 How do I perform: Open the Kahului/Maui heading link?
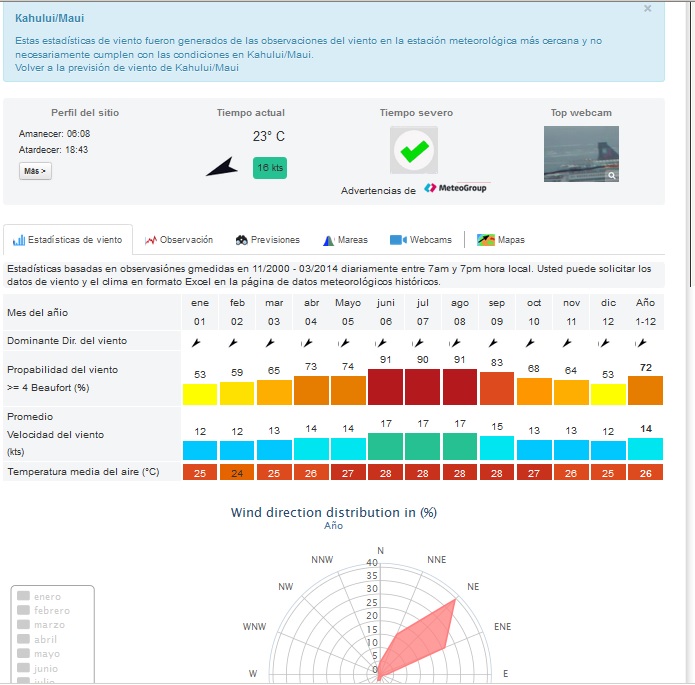coord(50,18)
